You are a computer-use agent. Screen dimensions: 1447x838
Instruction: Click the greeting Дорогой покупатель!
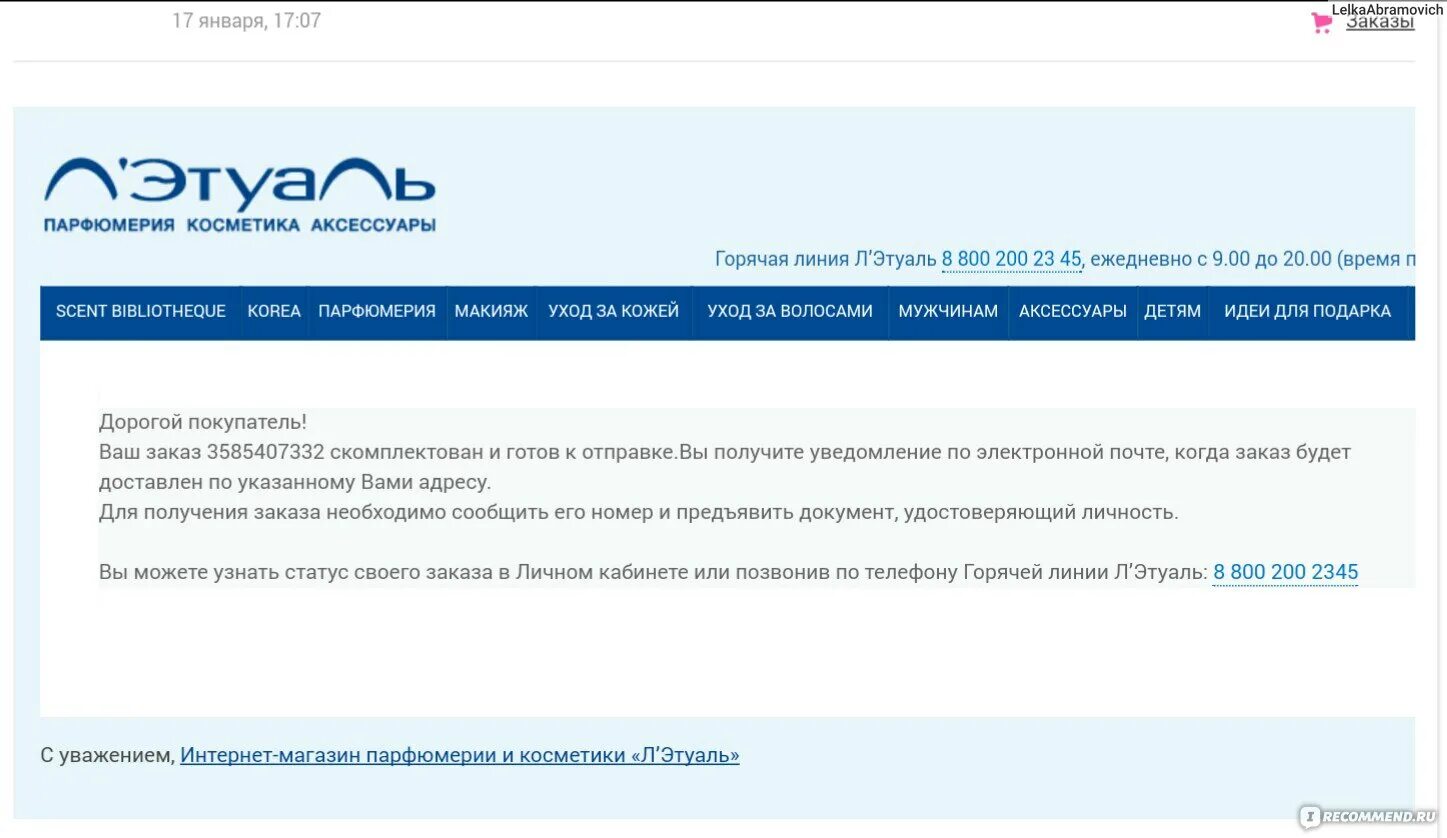point(203,422)
